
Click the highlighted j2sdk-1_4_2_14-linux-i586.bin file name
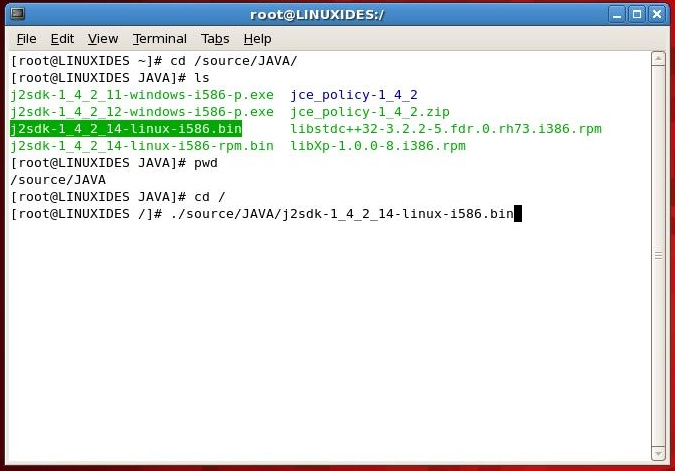(x=125, y=129)
